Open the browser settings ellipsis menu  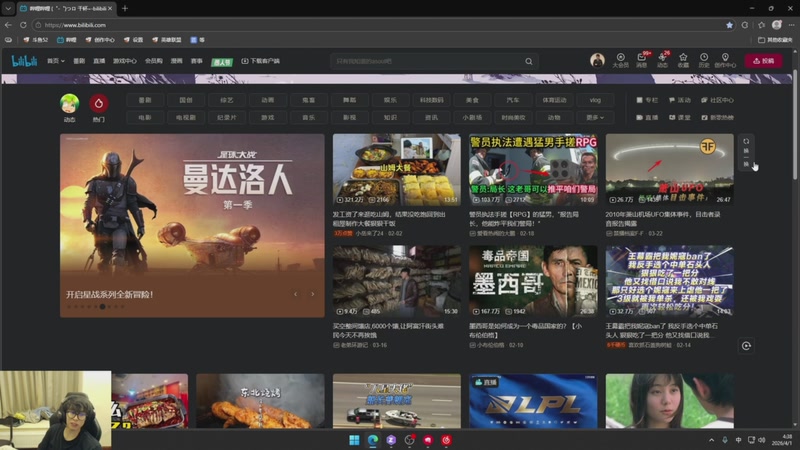pos(791,24)
